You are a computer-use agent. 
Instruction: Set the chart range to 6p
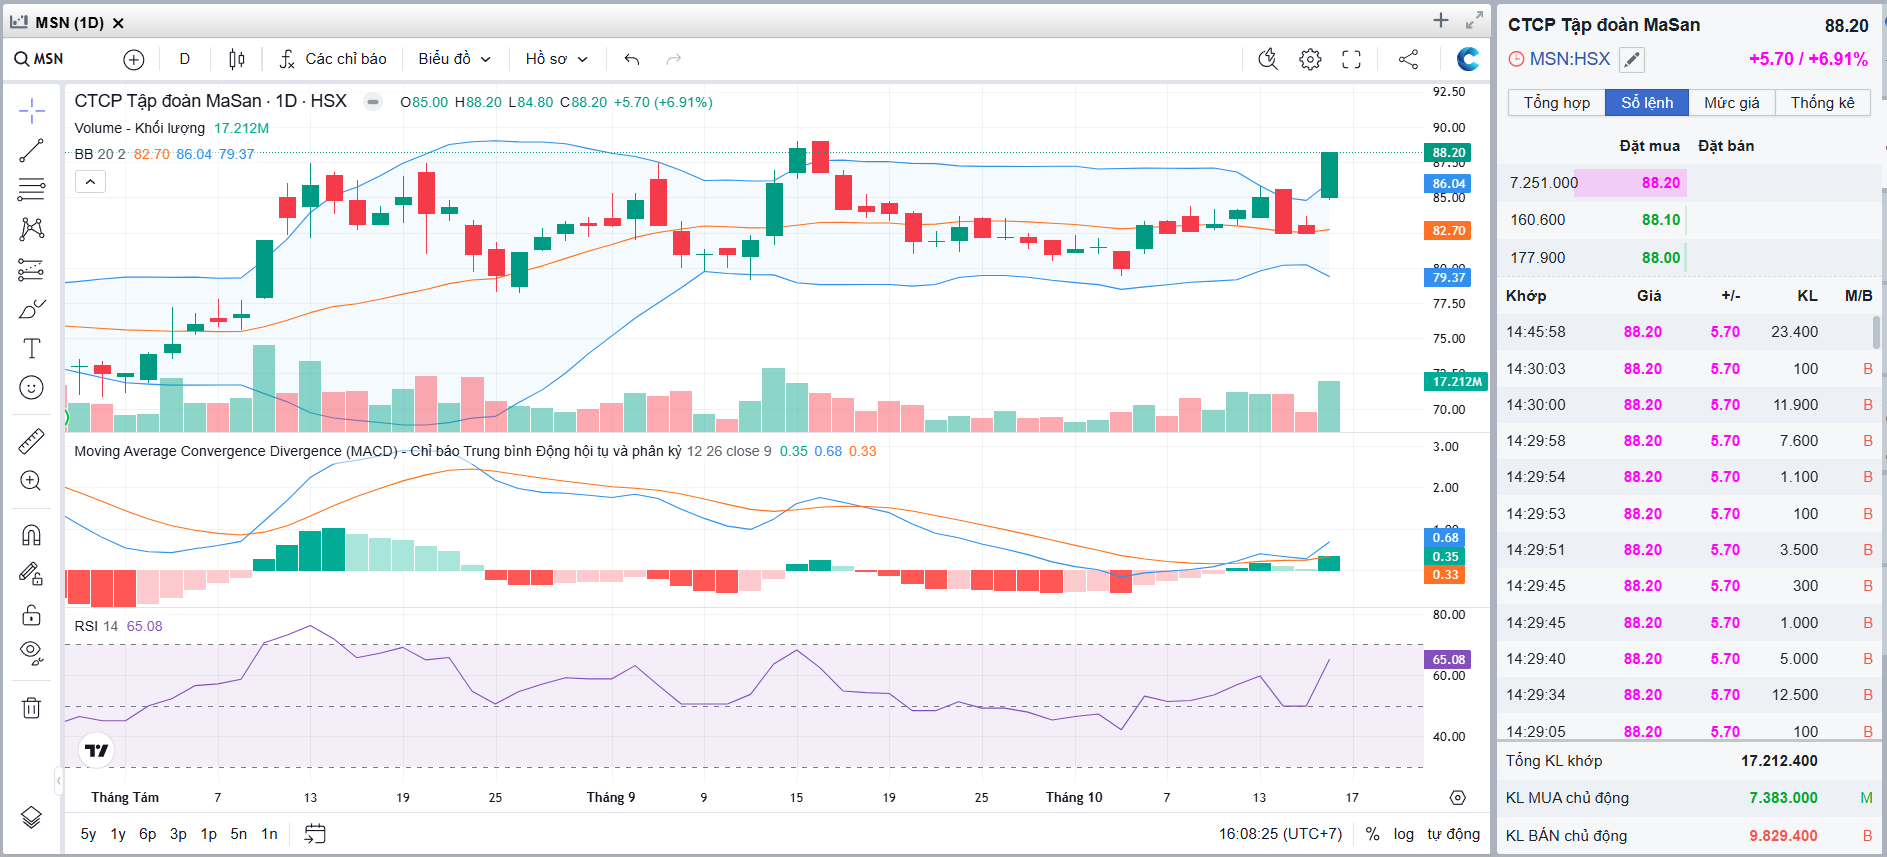tap(148, 834)
